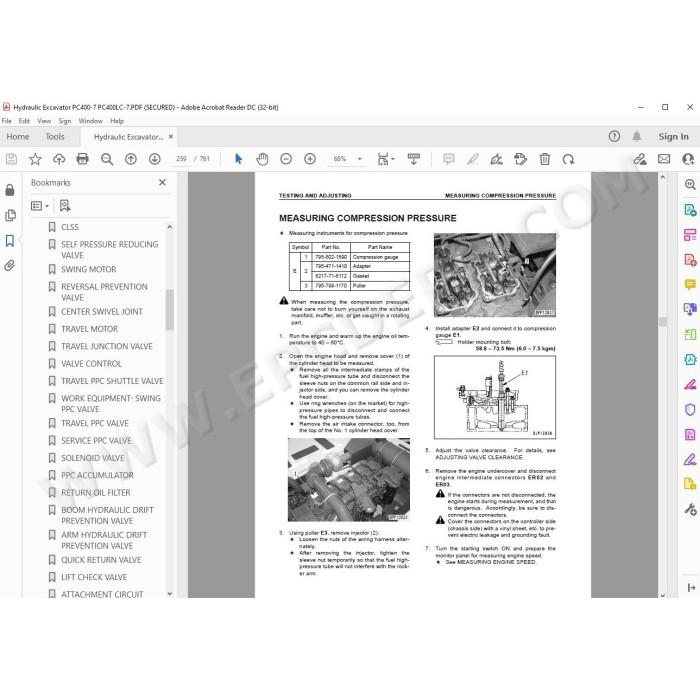Viewport: 700px width, 700px height.
Task: Open the LIFT CHECK VALVE bookmark
Action: [x=94, y=577]
